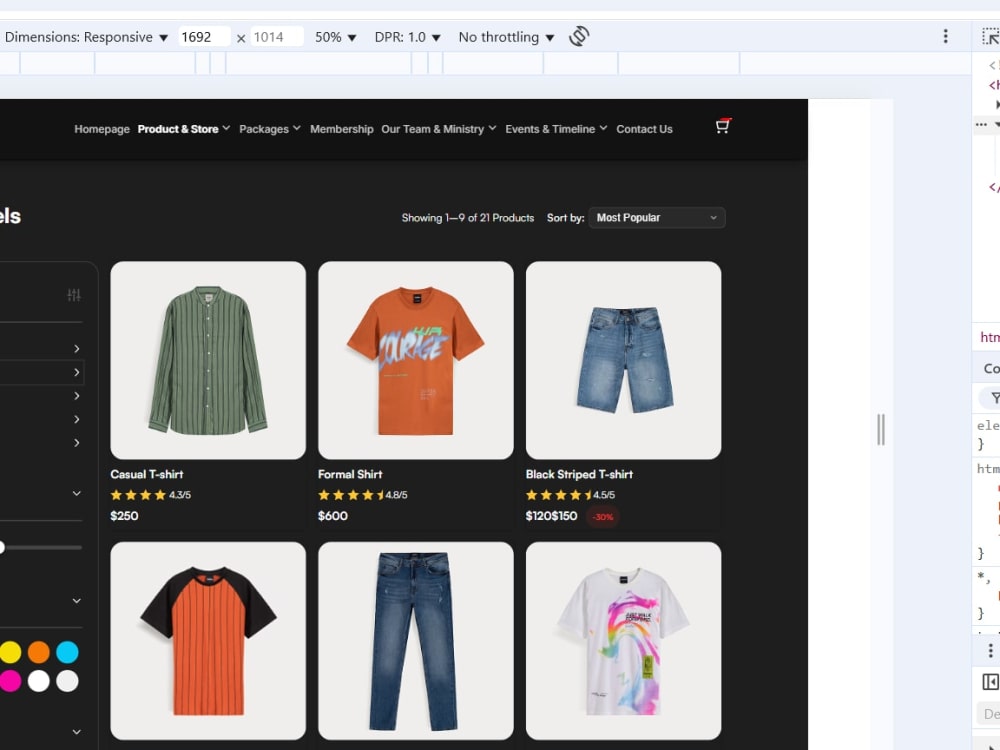Expand Our Team & Ministry menu

[439, 129]
